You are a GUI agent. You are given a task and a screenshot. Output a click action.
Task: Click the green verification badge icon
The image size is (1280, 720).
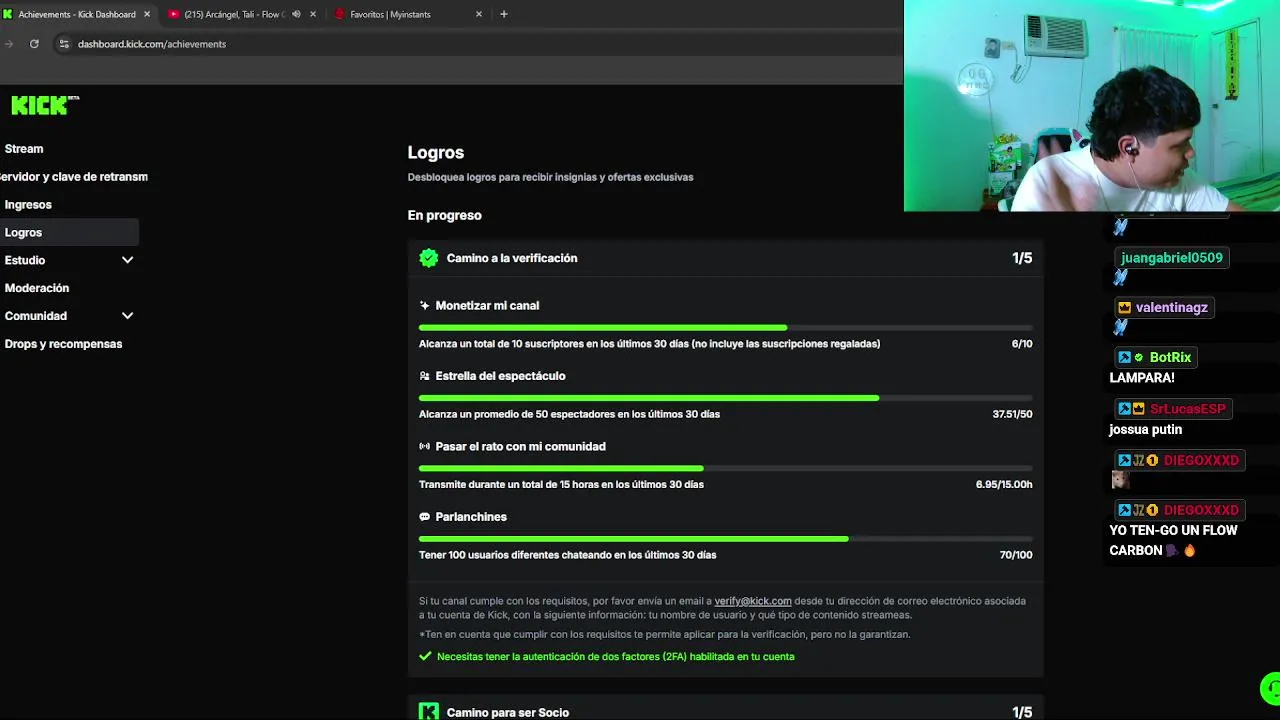[x=429, y=258]
